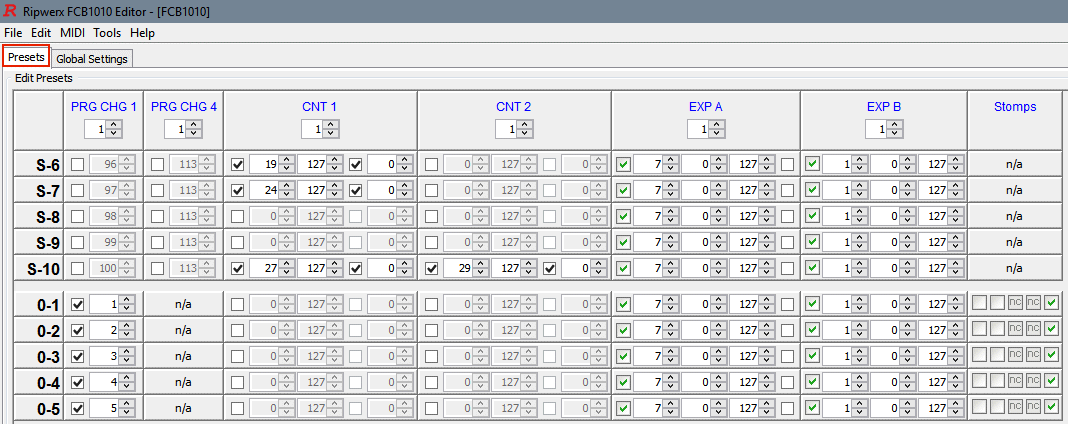This screenshot has height=424, width=1068.
Task: Click the PRG CHG 4 n/a cell in row 0-2
Action: pos(183,331)
